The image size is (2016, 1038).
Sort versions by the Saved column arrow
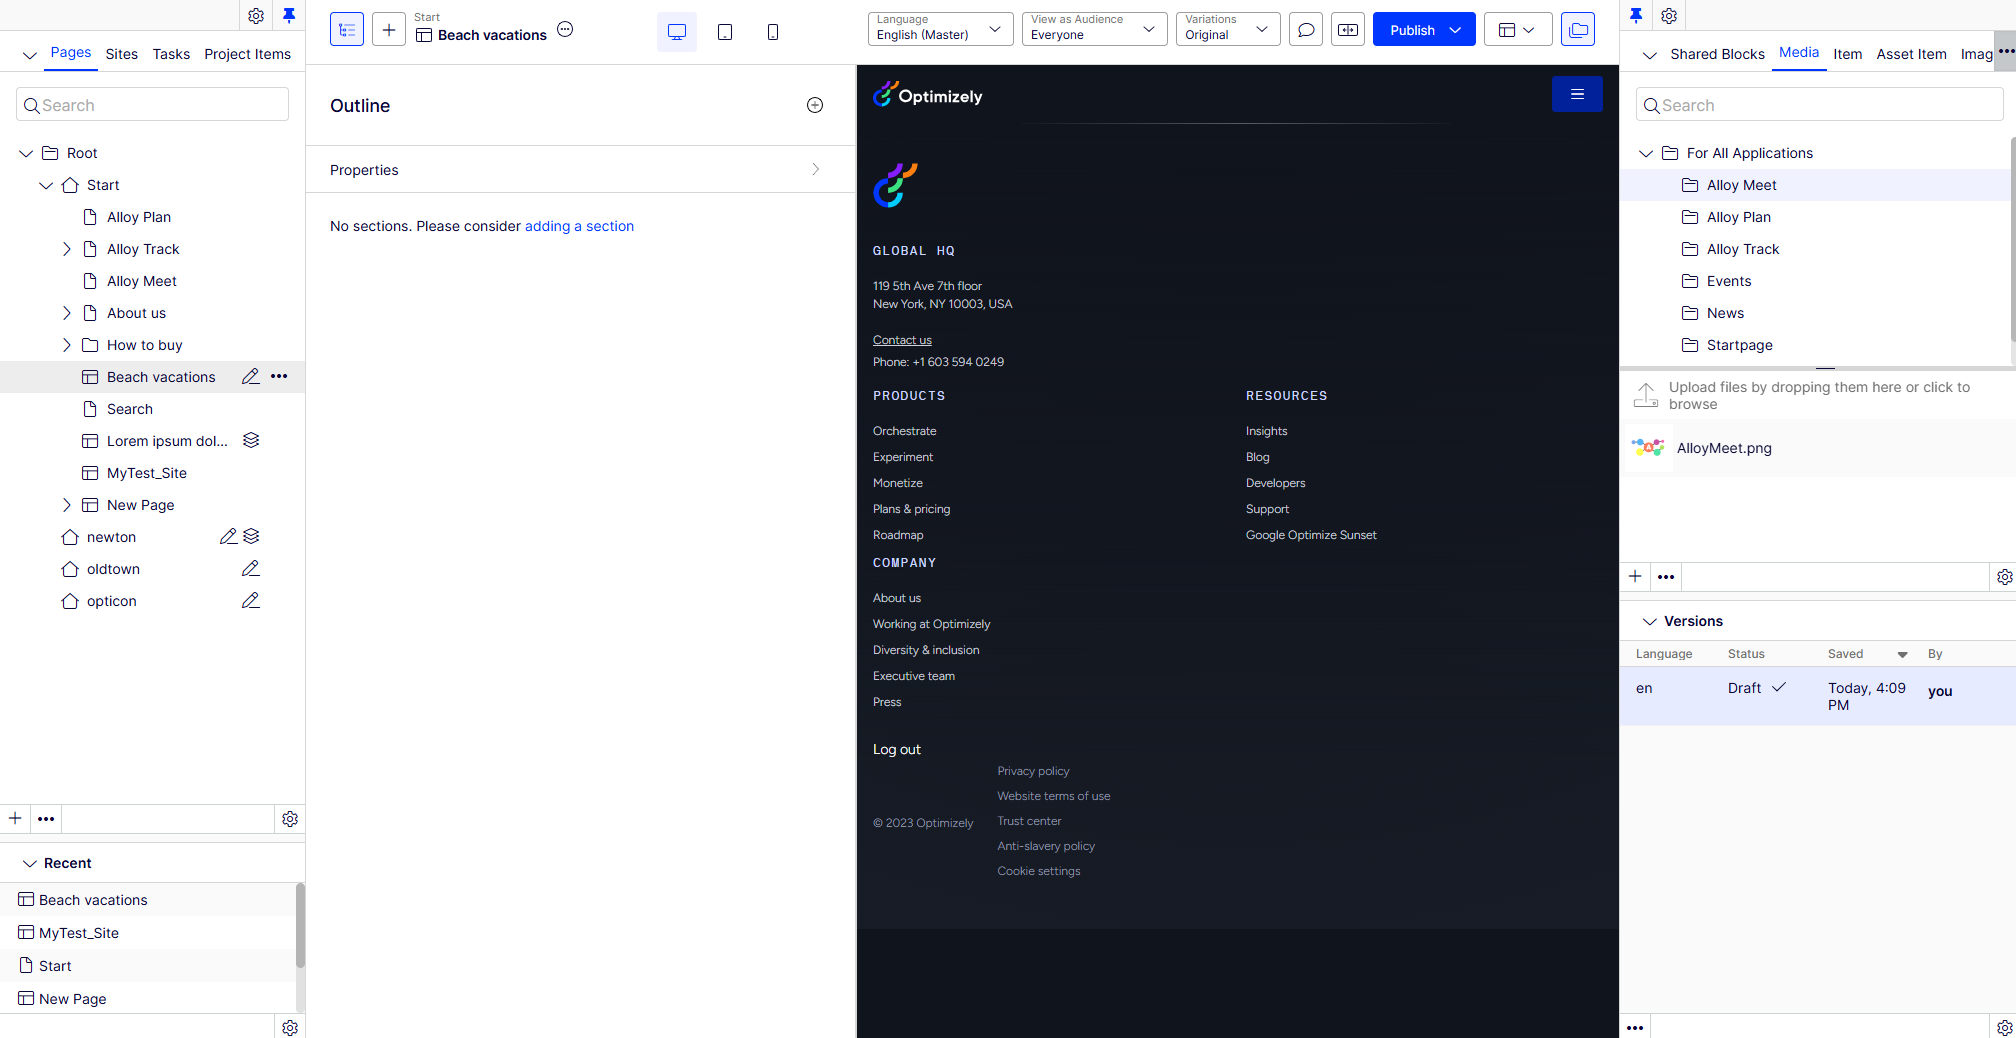1903,654
